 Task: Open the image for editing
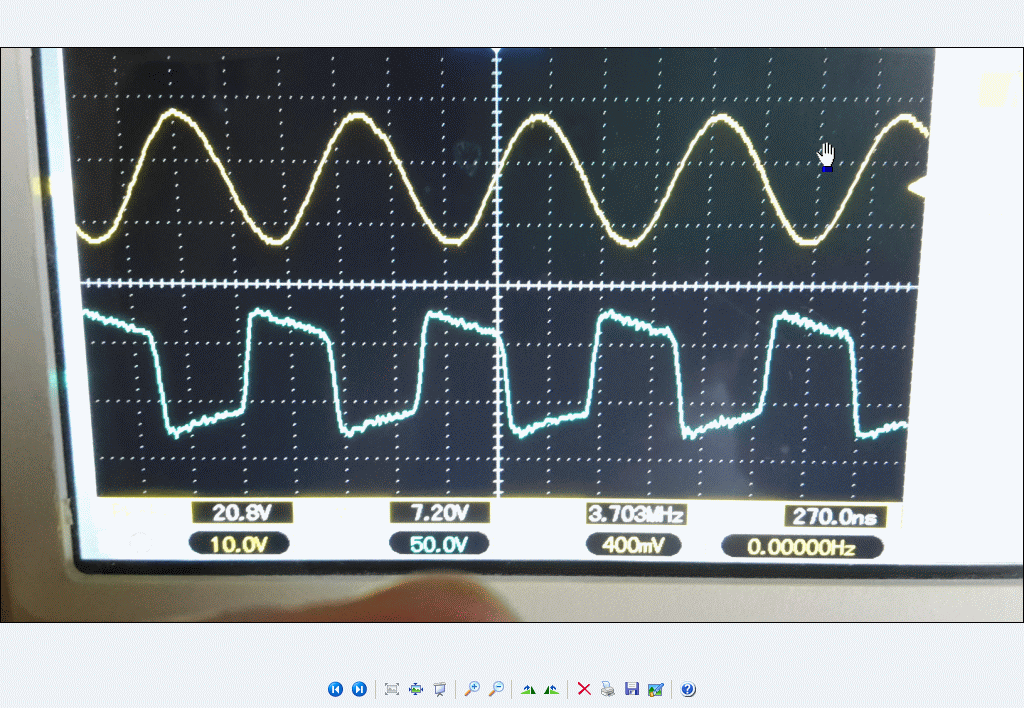[x=656, y=689]
